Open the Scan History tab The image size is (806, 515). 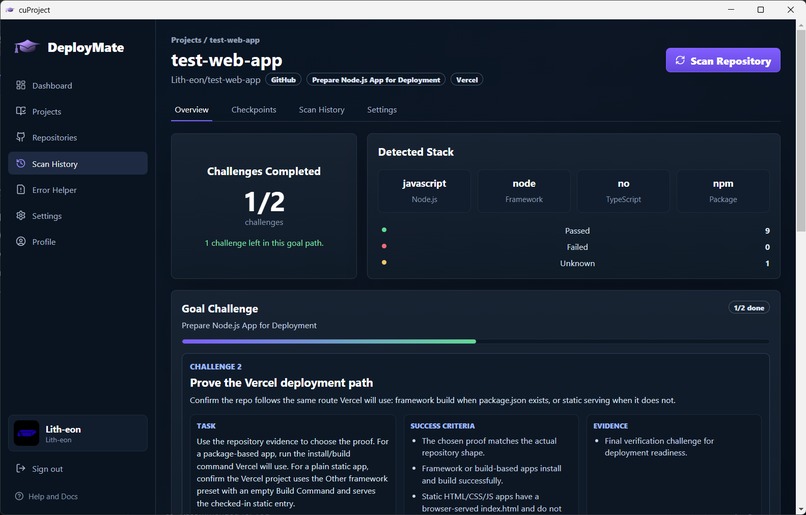(321, 109)
